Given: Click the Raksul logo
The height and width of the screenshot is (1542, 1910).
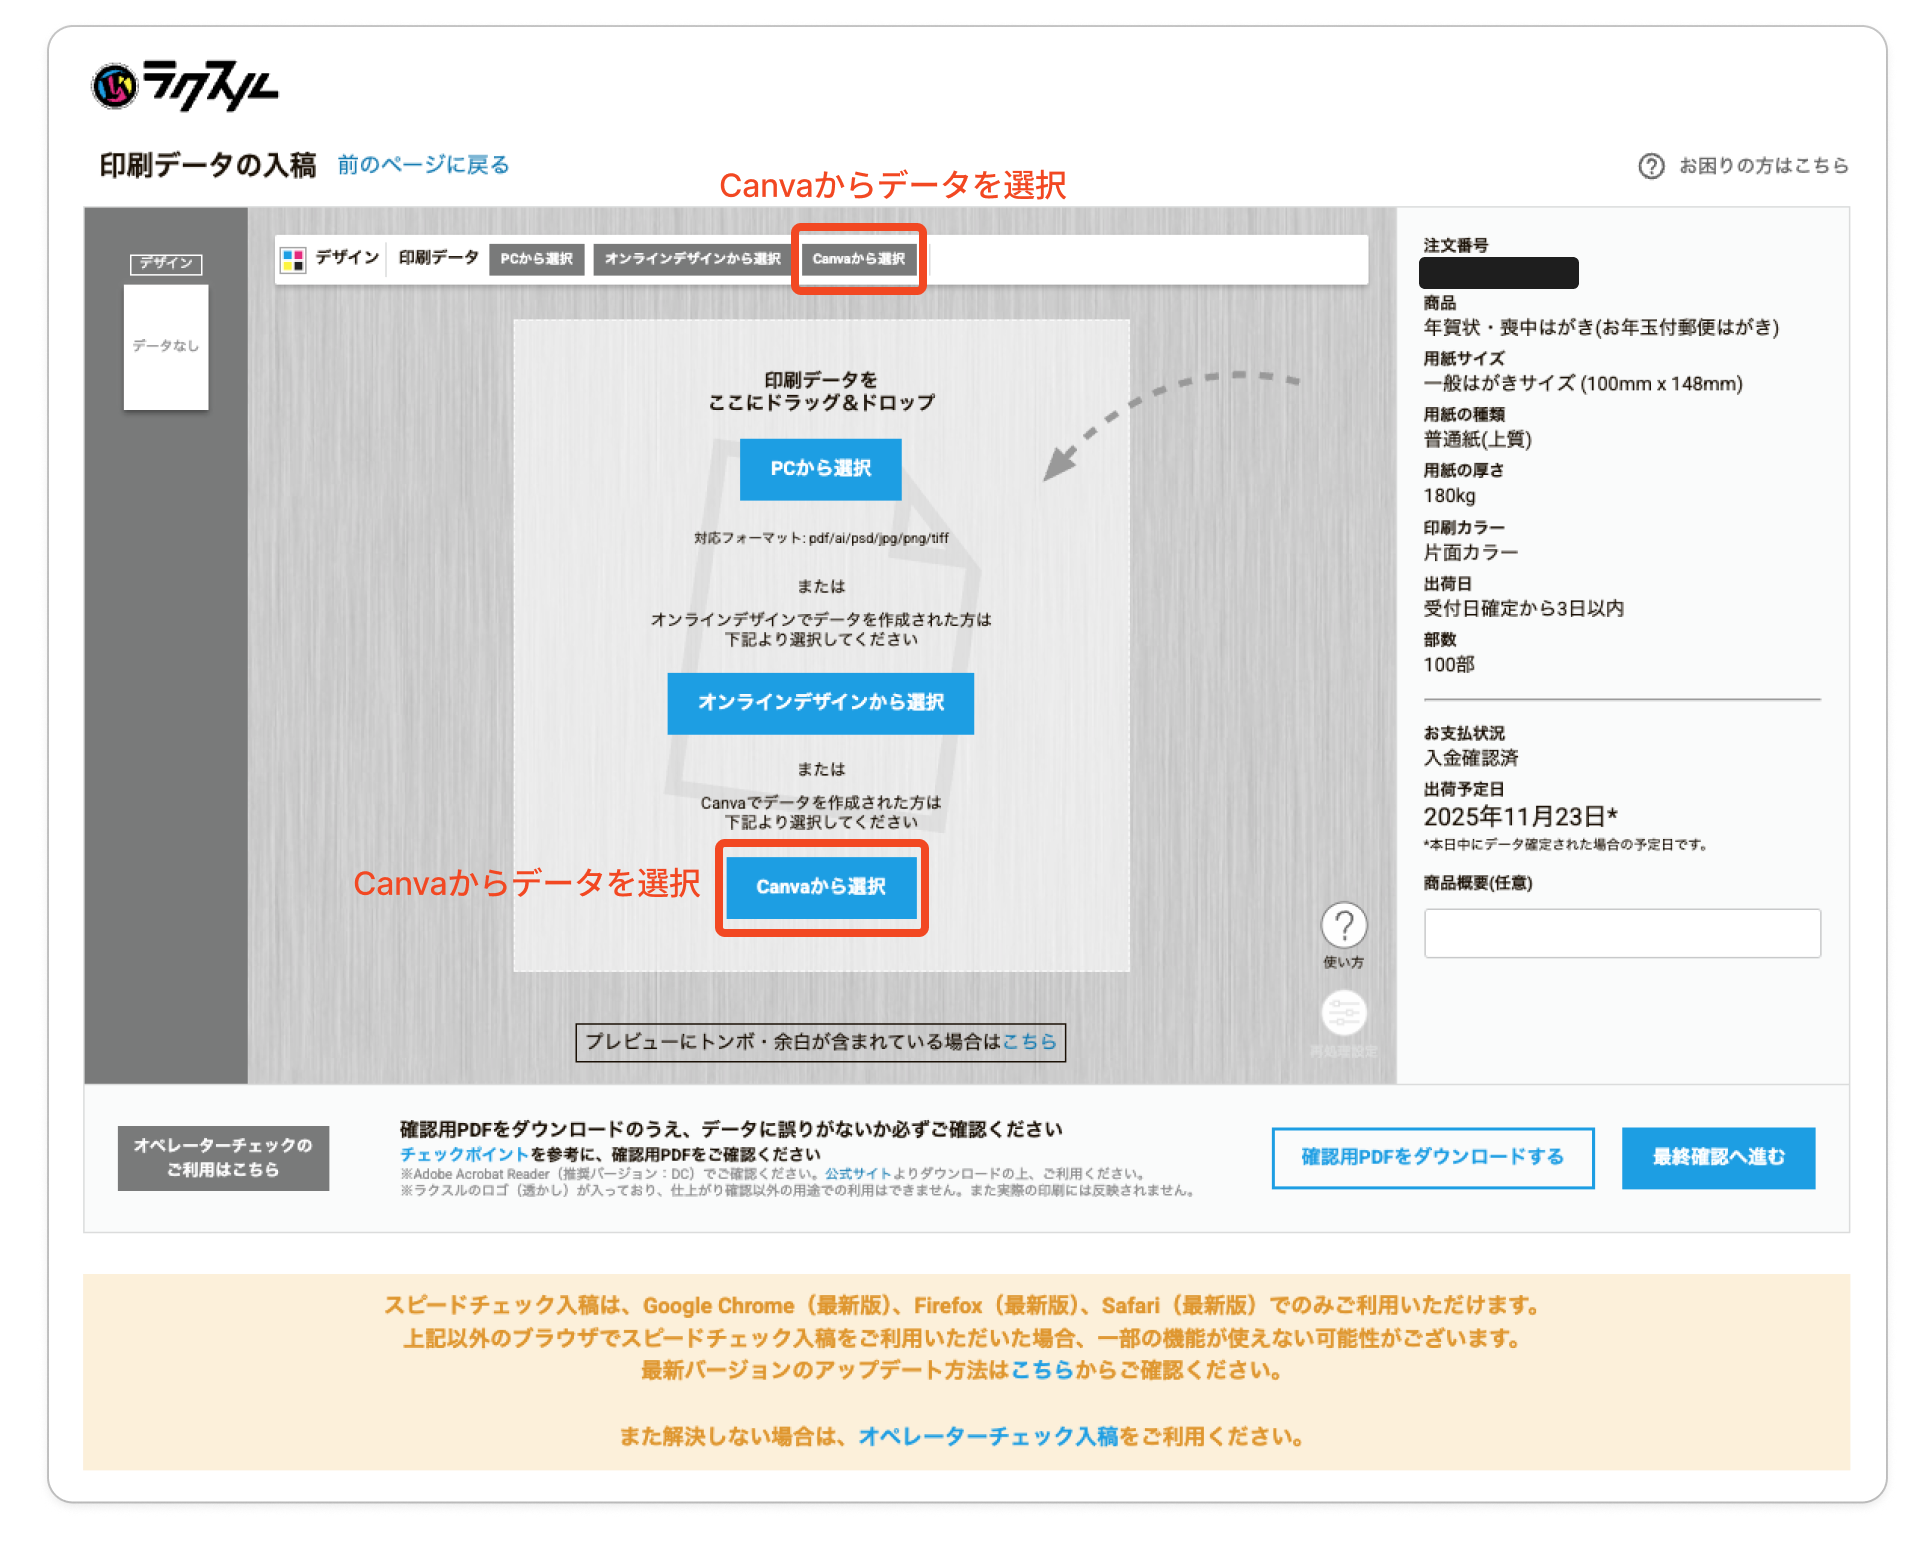Looking at the screenshot, I should 184,86.
